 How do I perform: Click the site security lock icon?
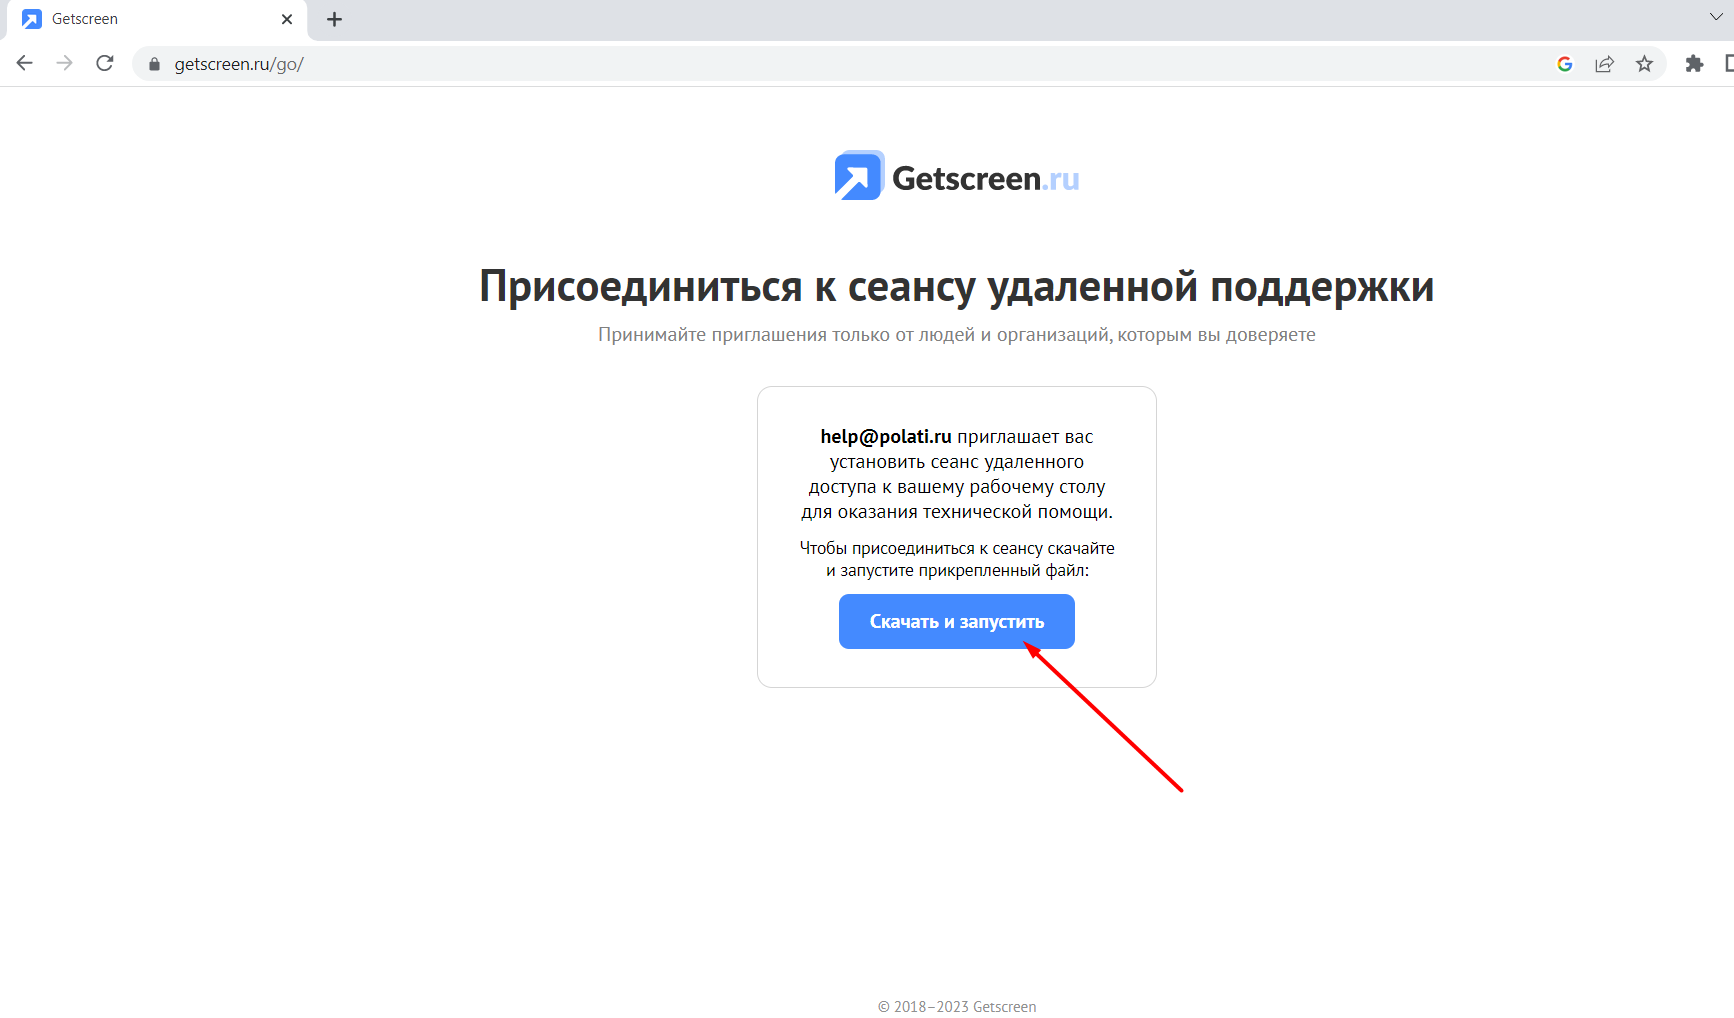coord(154,63)
